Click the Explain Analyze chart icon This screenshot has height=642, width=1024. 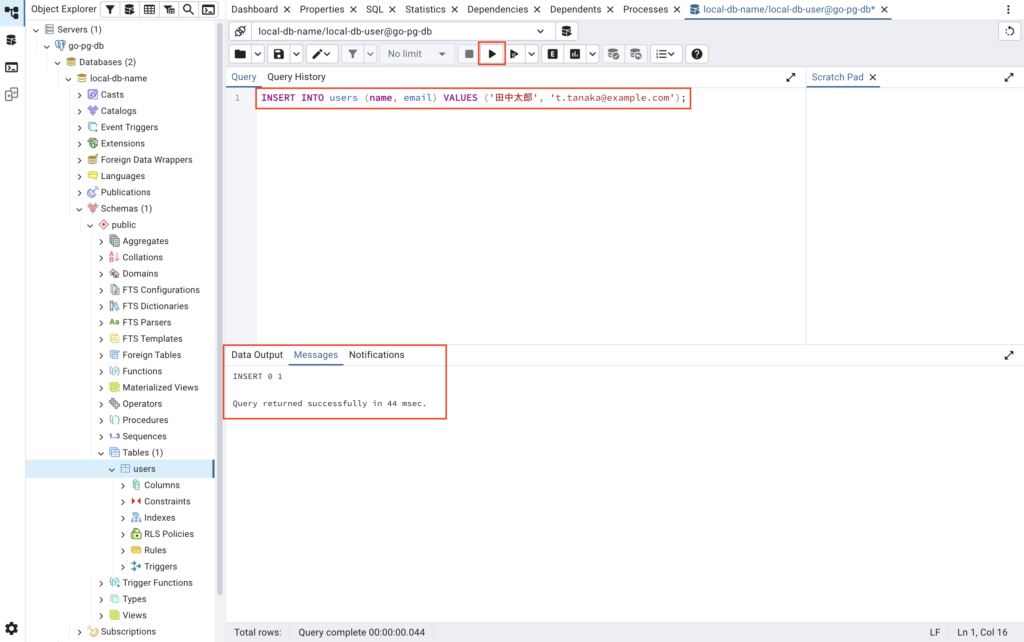click(575, 54)
